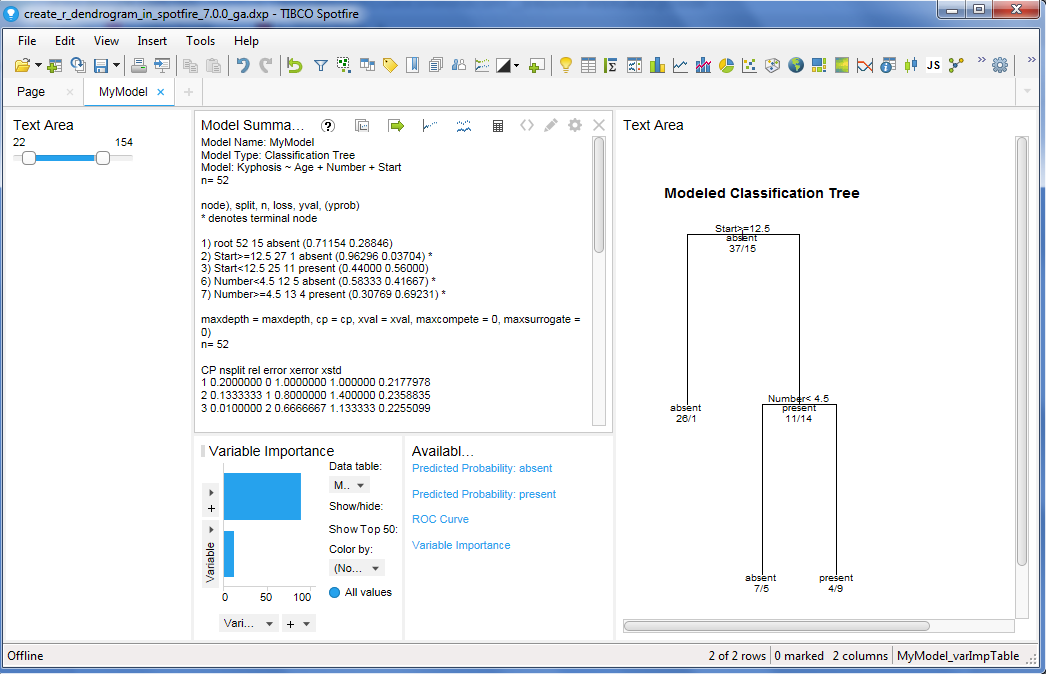This screenshot has height=674, width=1046.
Task: Open the Edit menu
Action: click(x=65, y=41)
